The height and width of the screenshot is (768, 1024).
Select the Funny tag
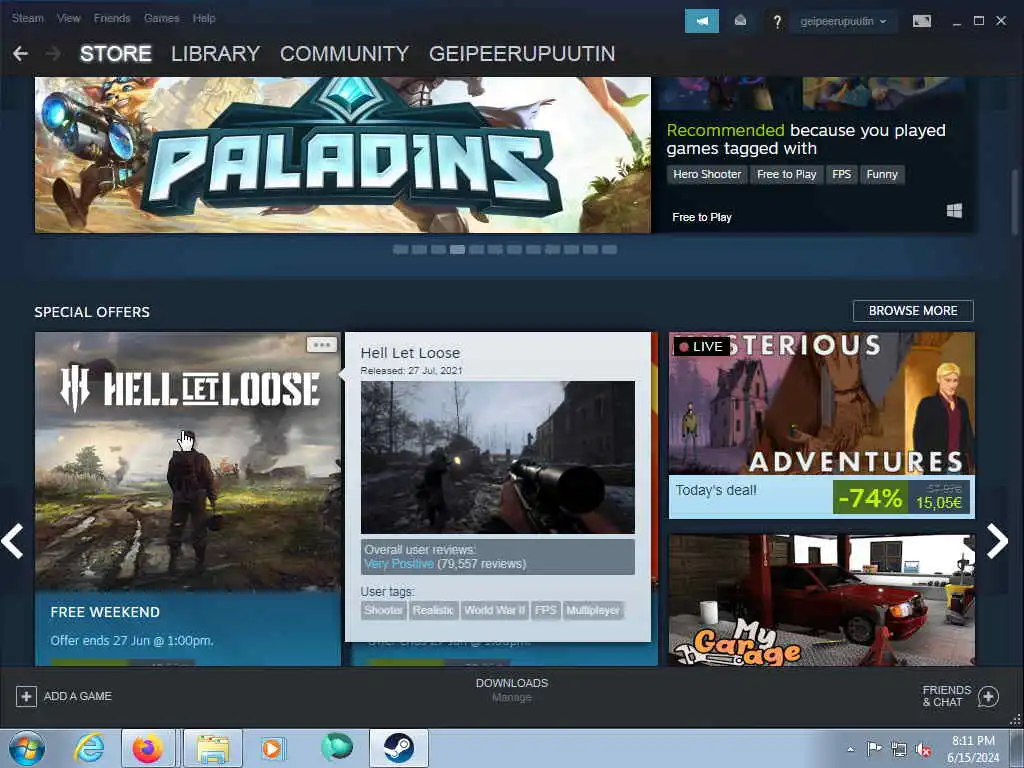tap(882, 174)
